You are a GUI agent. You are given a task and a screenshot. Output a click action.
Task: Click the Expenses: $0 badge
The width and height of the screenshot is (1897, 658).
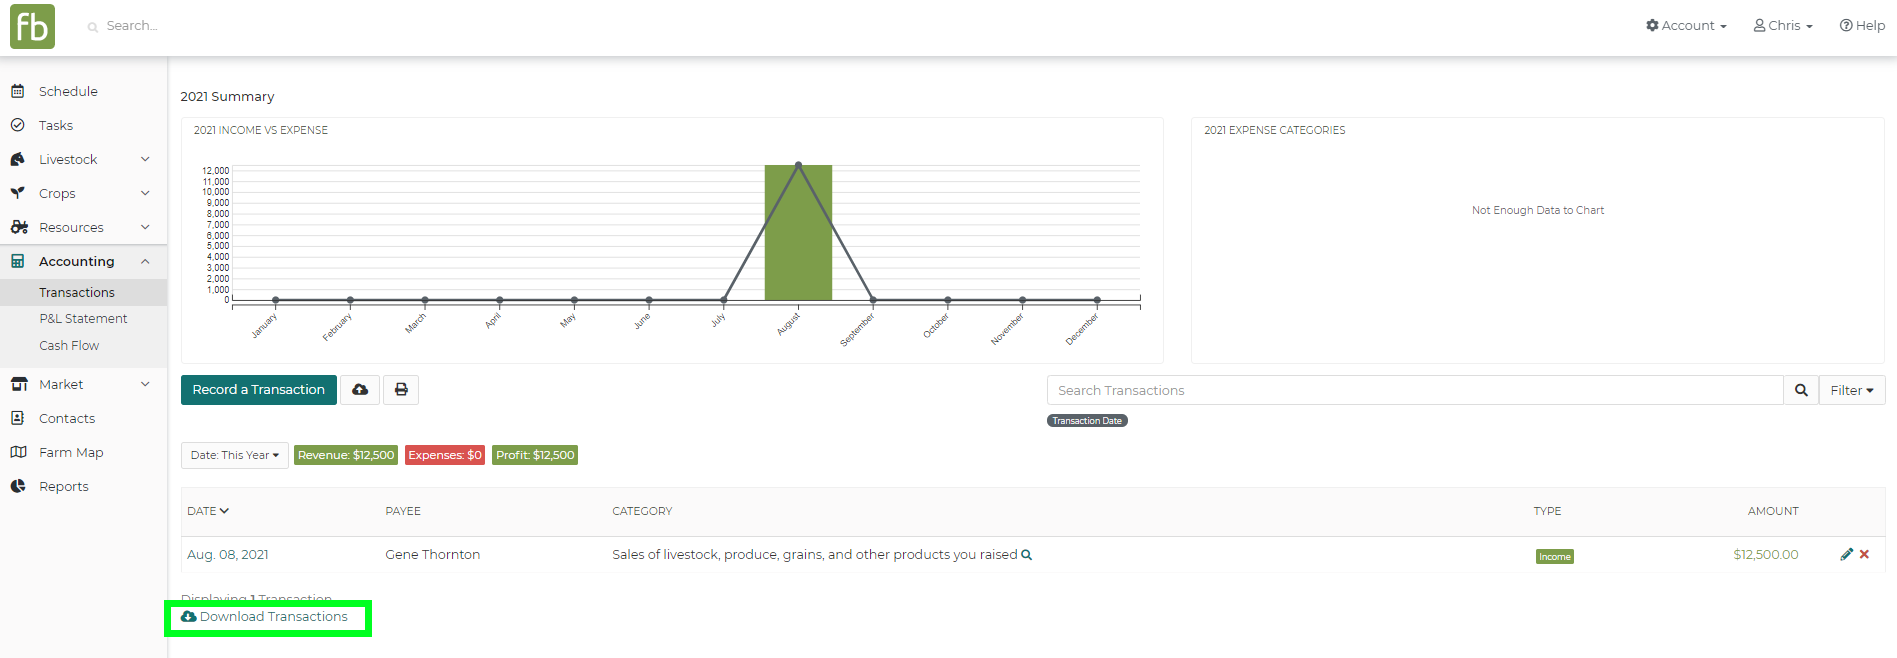click(x=445, y=455)
